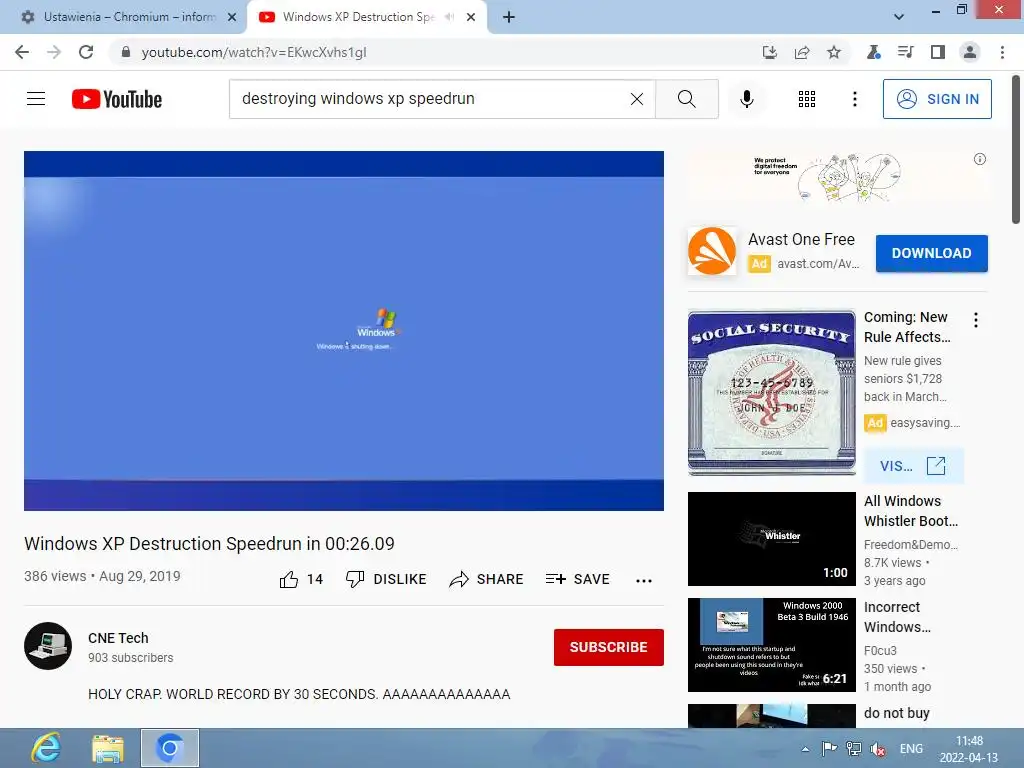Open File Explorer from the taskbar
1024x768 pixels.
tap(108, 748)
